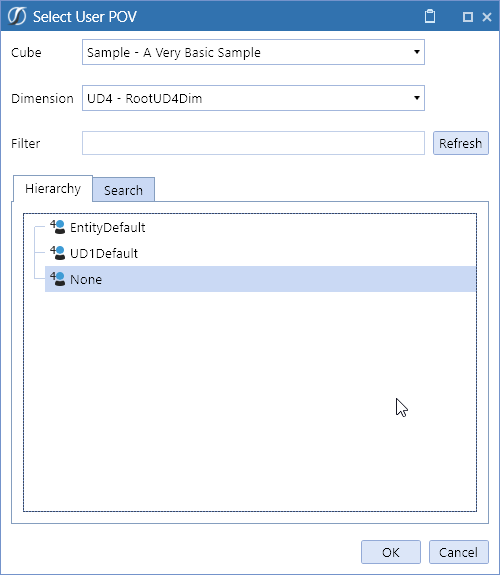Click the Cancel button
This screenshot has width=500, height=575.
tap(459, 552)
